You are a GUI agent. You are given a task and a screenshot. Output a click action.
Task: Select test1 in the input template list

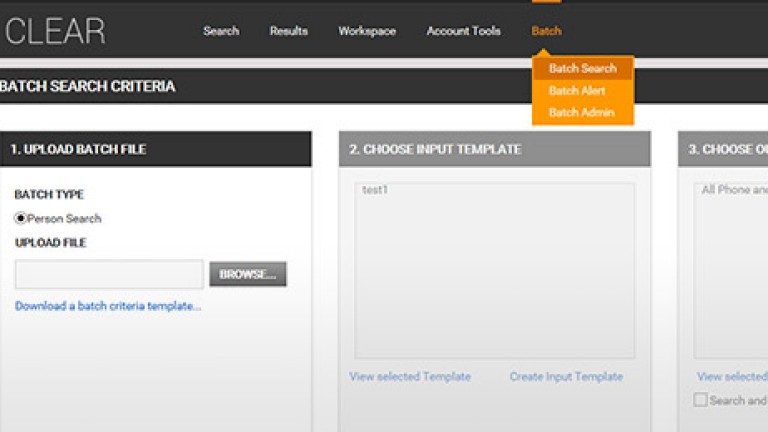point(375,190)
